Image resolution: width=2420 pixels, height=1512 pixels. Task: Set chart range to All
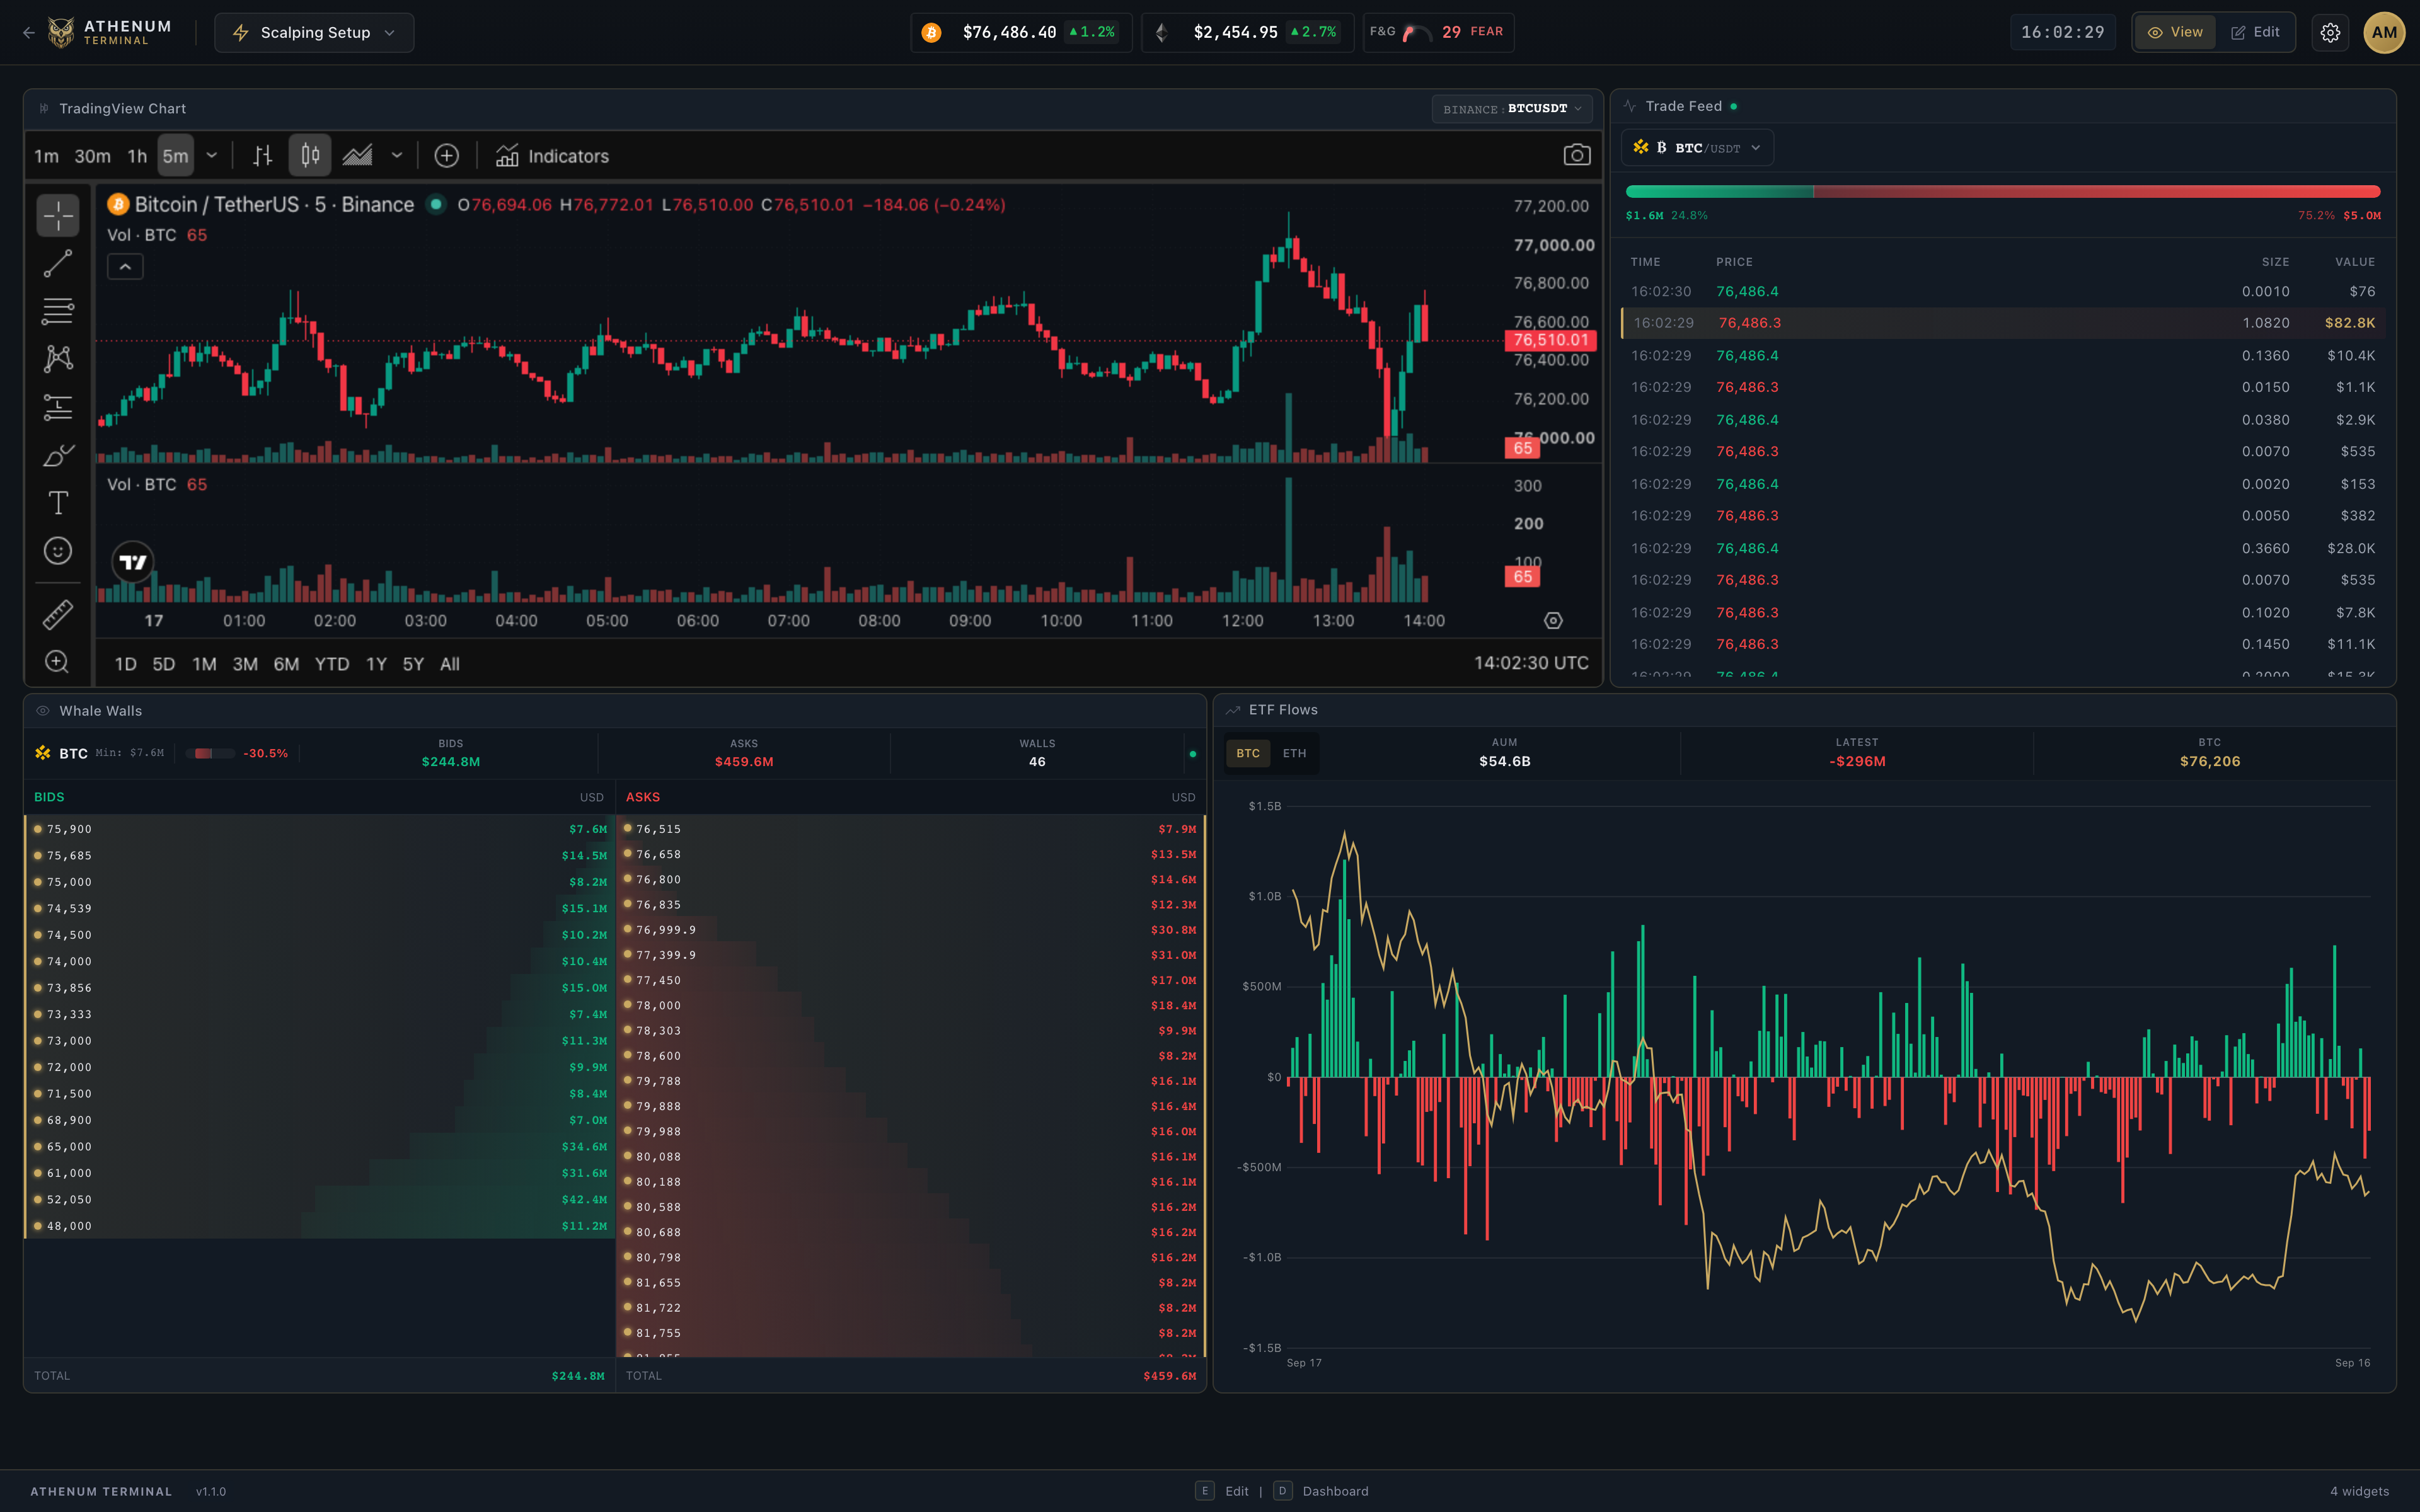click(450, 664)
